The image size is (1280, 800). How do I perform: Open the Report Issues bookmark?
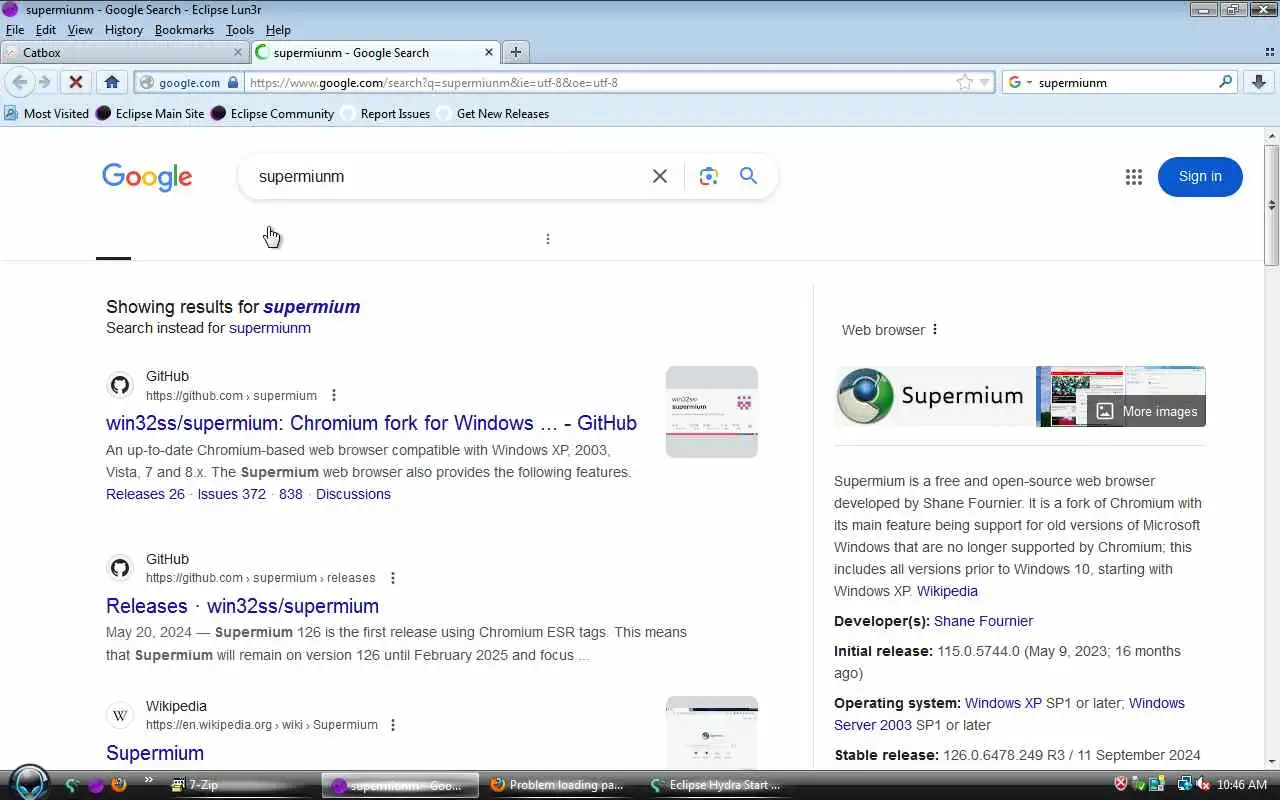pyautogui.click(x=386, y=113)
